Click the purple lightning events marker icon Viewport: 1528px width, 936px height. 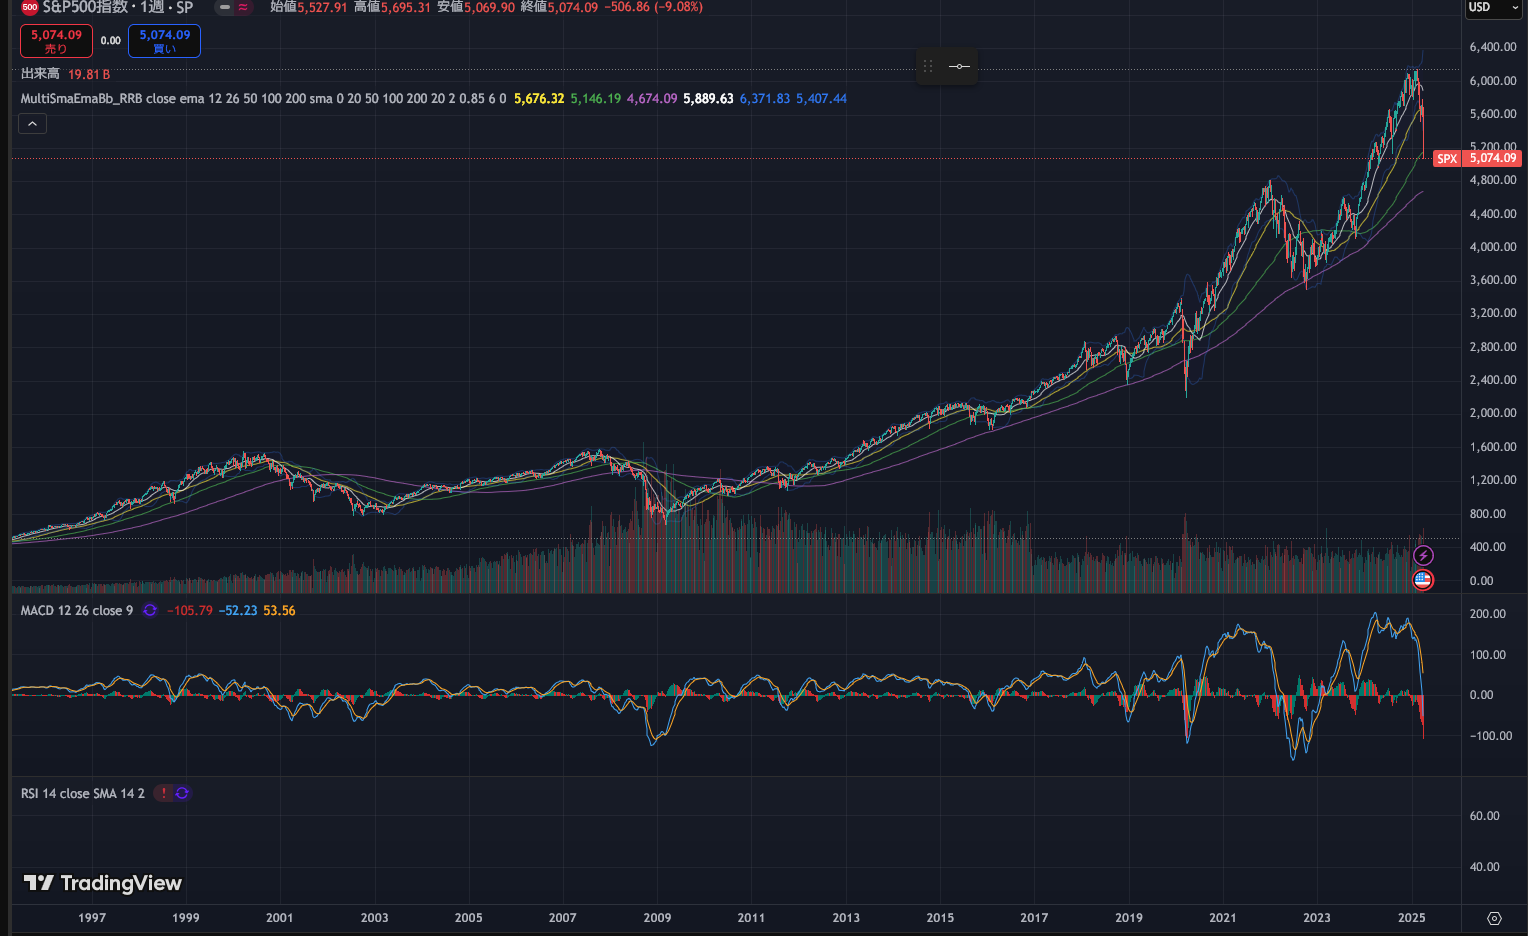[x=1423, y=556]
